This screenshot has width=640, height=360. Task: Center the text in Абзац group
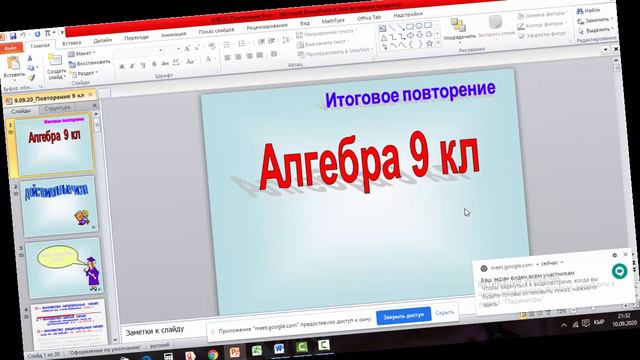click(238, 57)
